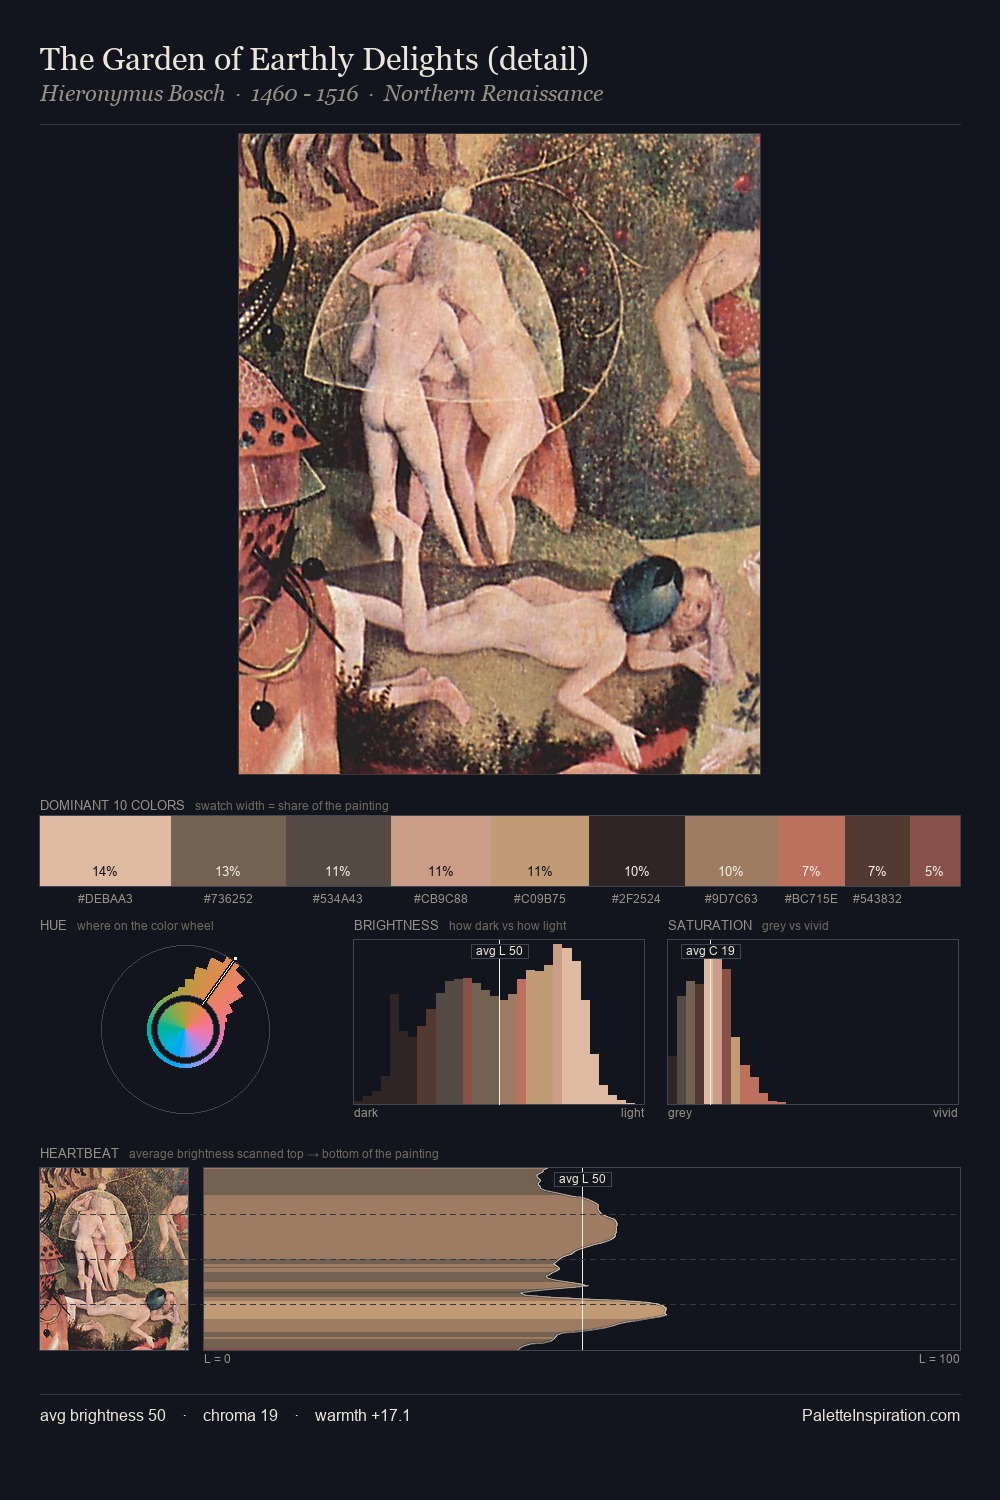Click the 'DOMINANT 10 COLORS' heading

point(112,805)
